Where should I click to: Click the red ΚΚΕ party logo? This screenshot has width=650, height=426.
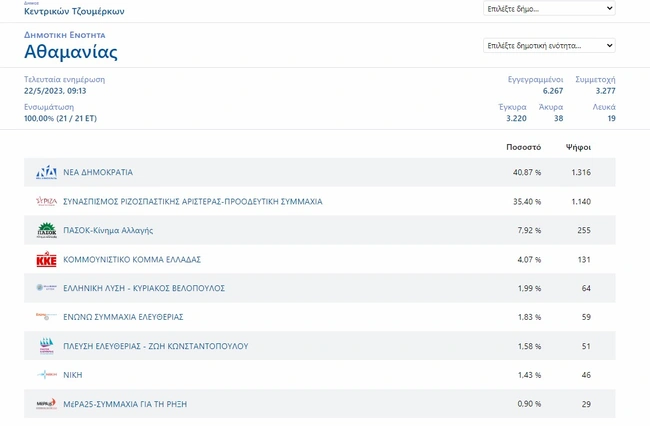(x=46, y=260)
